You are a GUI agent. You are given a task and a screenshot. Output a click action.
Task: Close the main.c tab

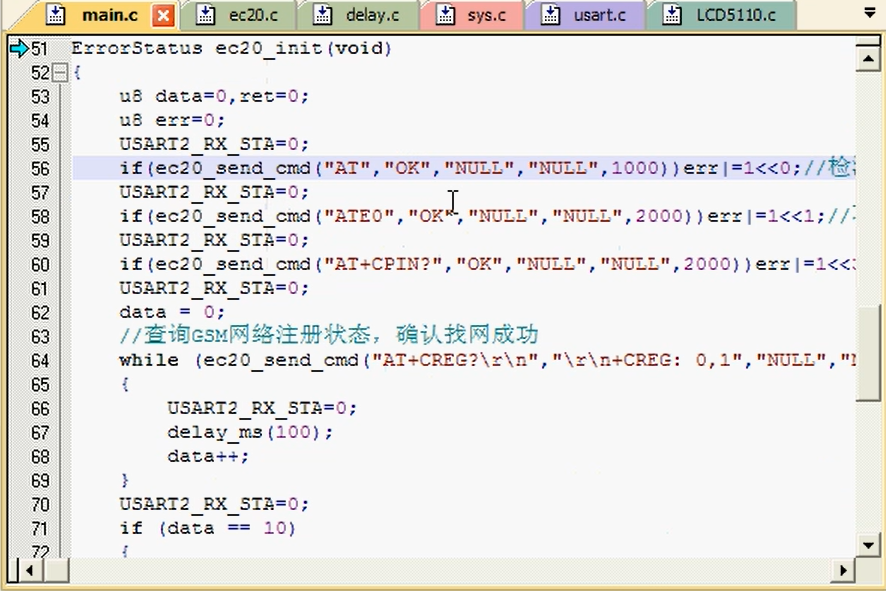point(163,15)
